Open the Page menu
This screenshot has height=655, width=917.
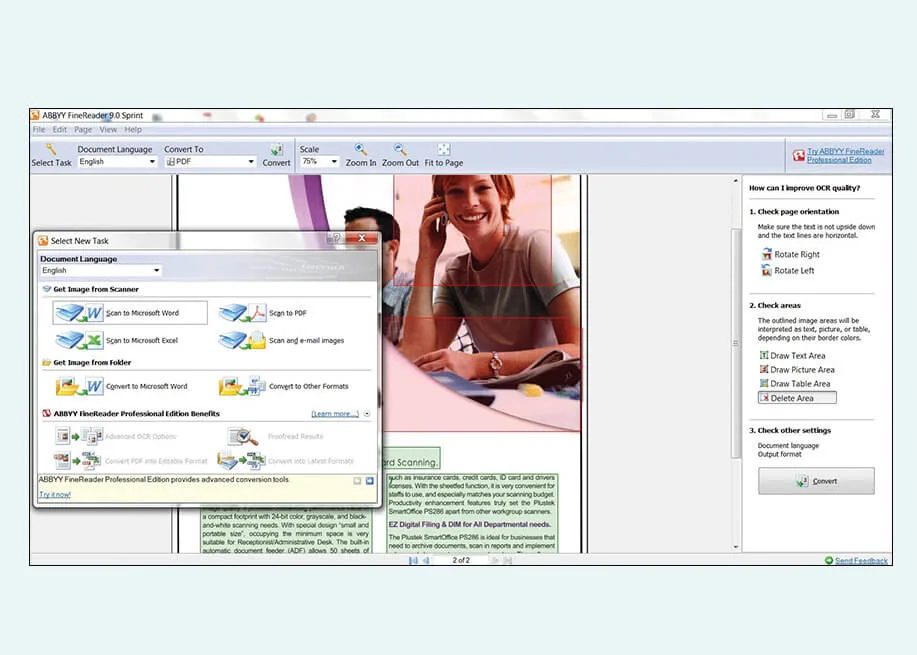(x=83, y=129)
